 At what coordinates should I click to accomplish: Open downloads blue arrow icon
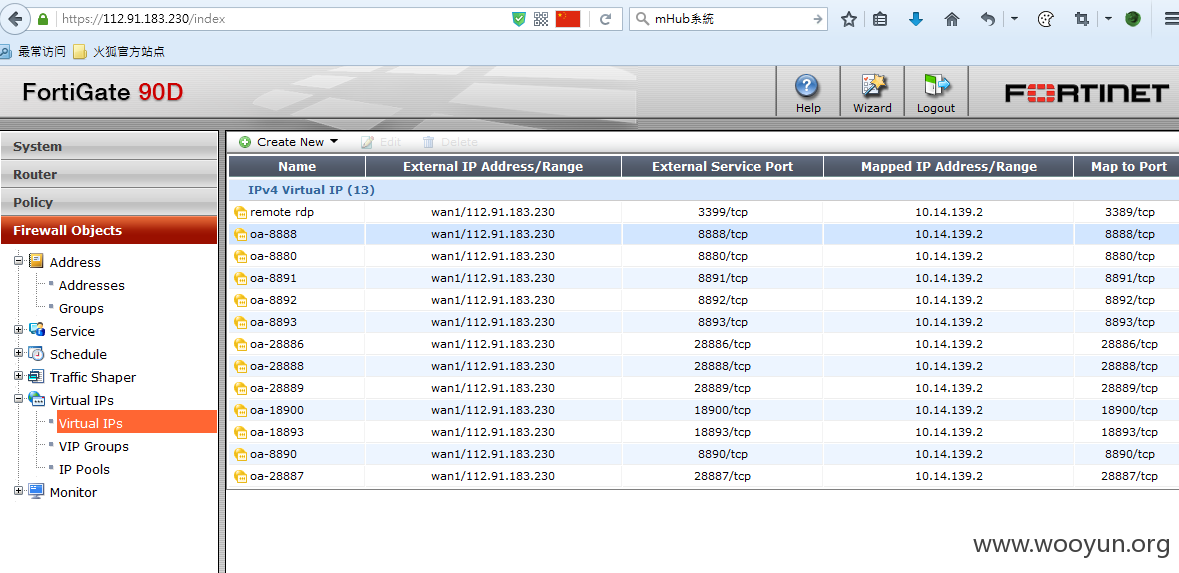click(915, 20)
